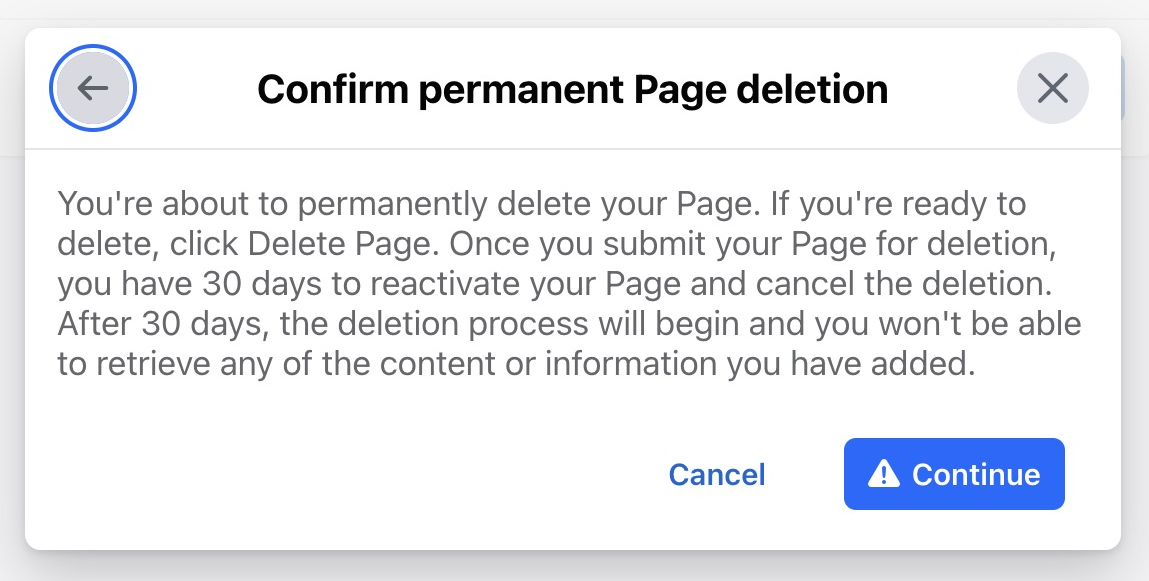Click the back arrow in dialog header
The height and width of the screenshot is (581, 1149).
92,88
